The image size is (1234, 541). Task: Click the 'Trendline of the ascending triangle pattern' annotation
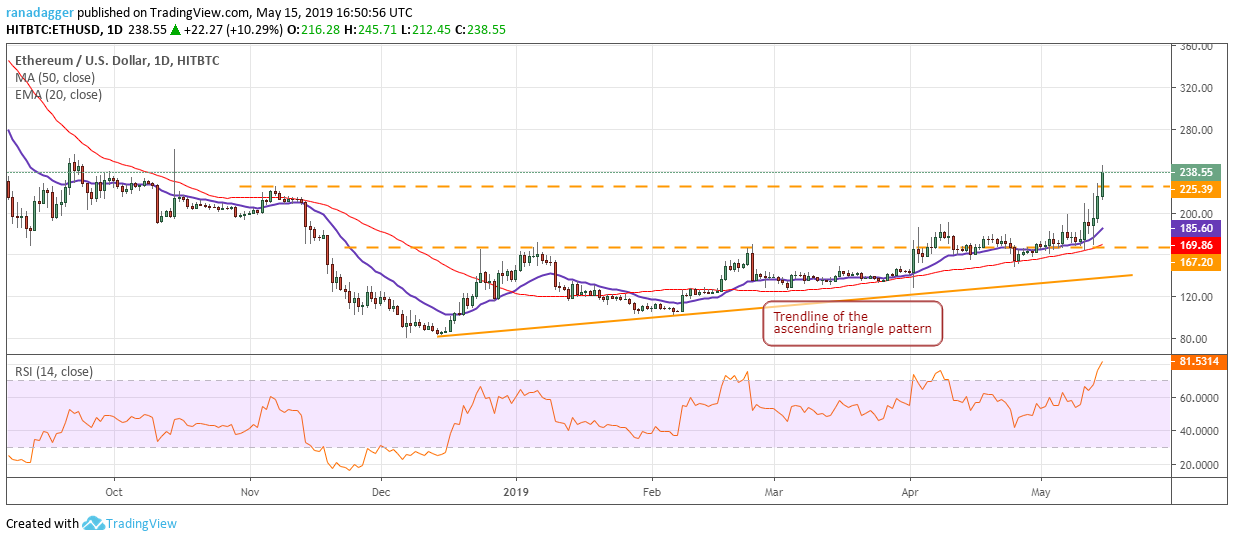[853, 323]
